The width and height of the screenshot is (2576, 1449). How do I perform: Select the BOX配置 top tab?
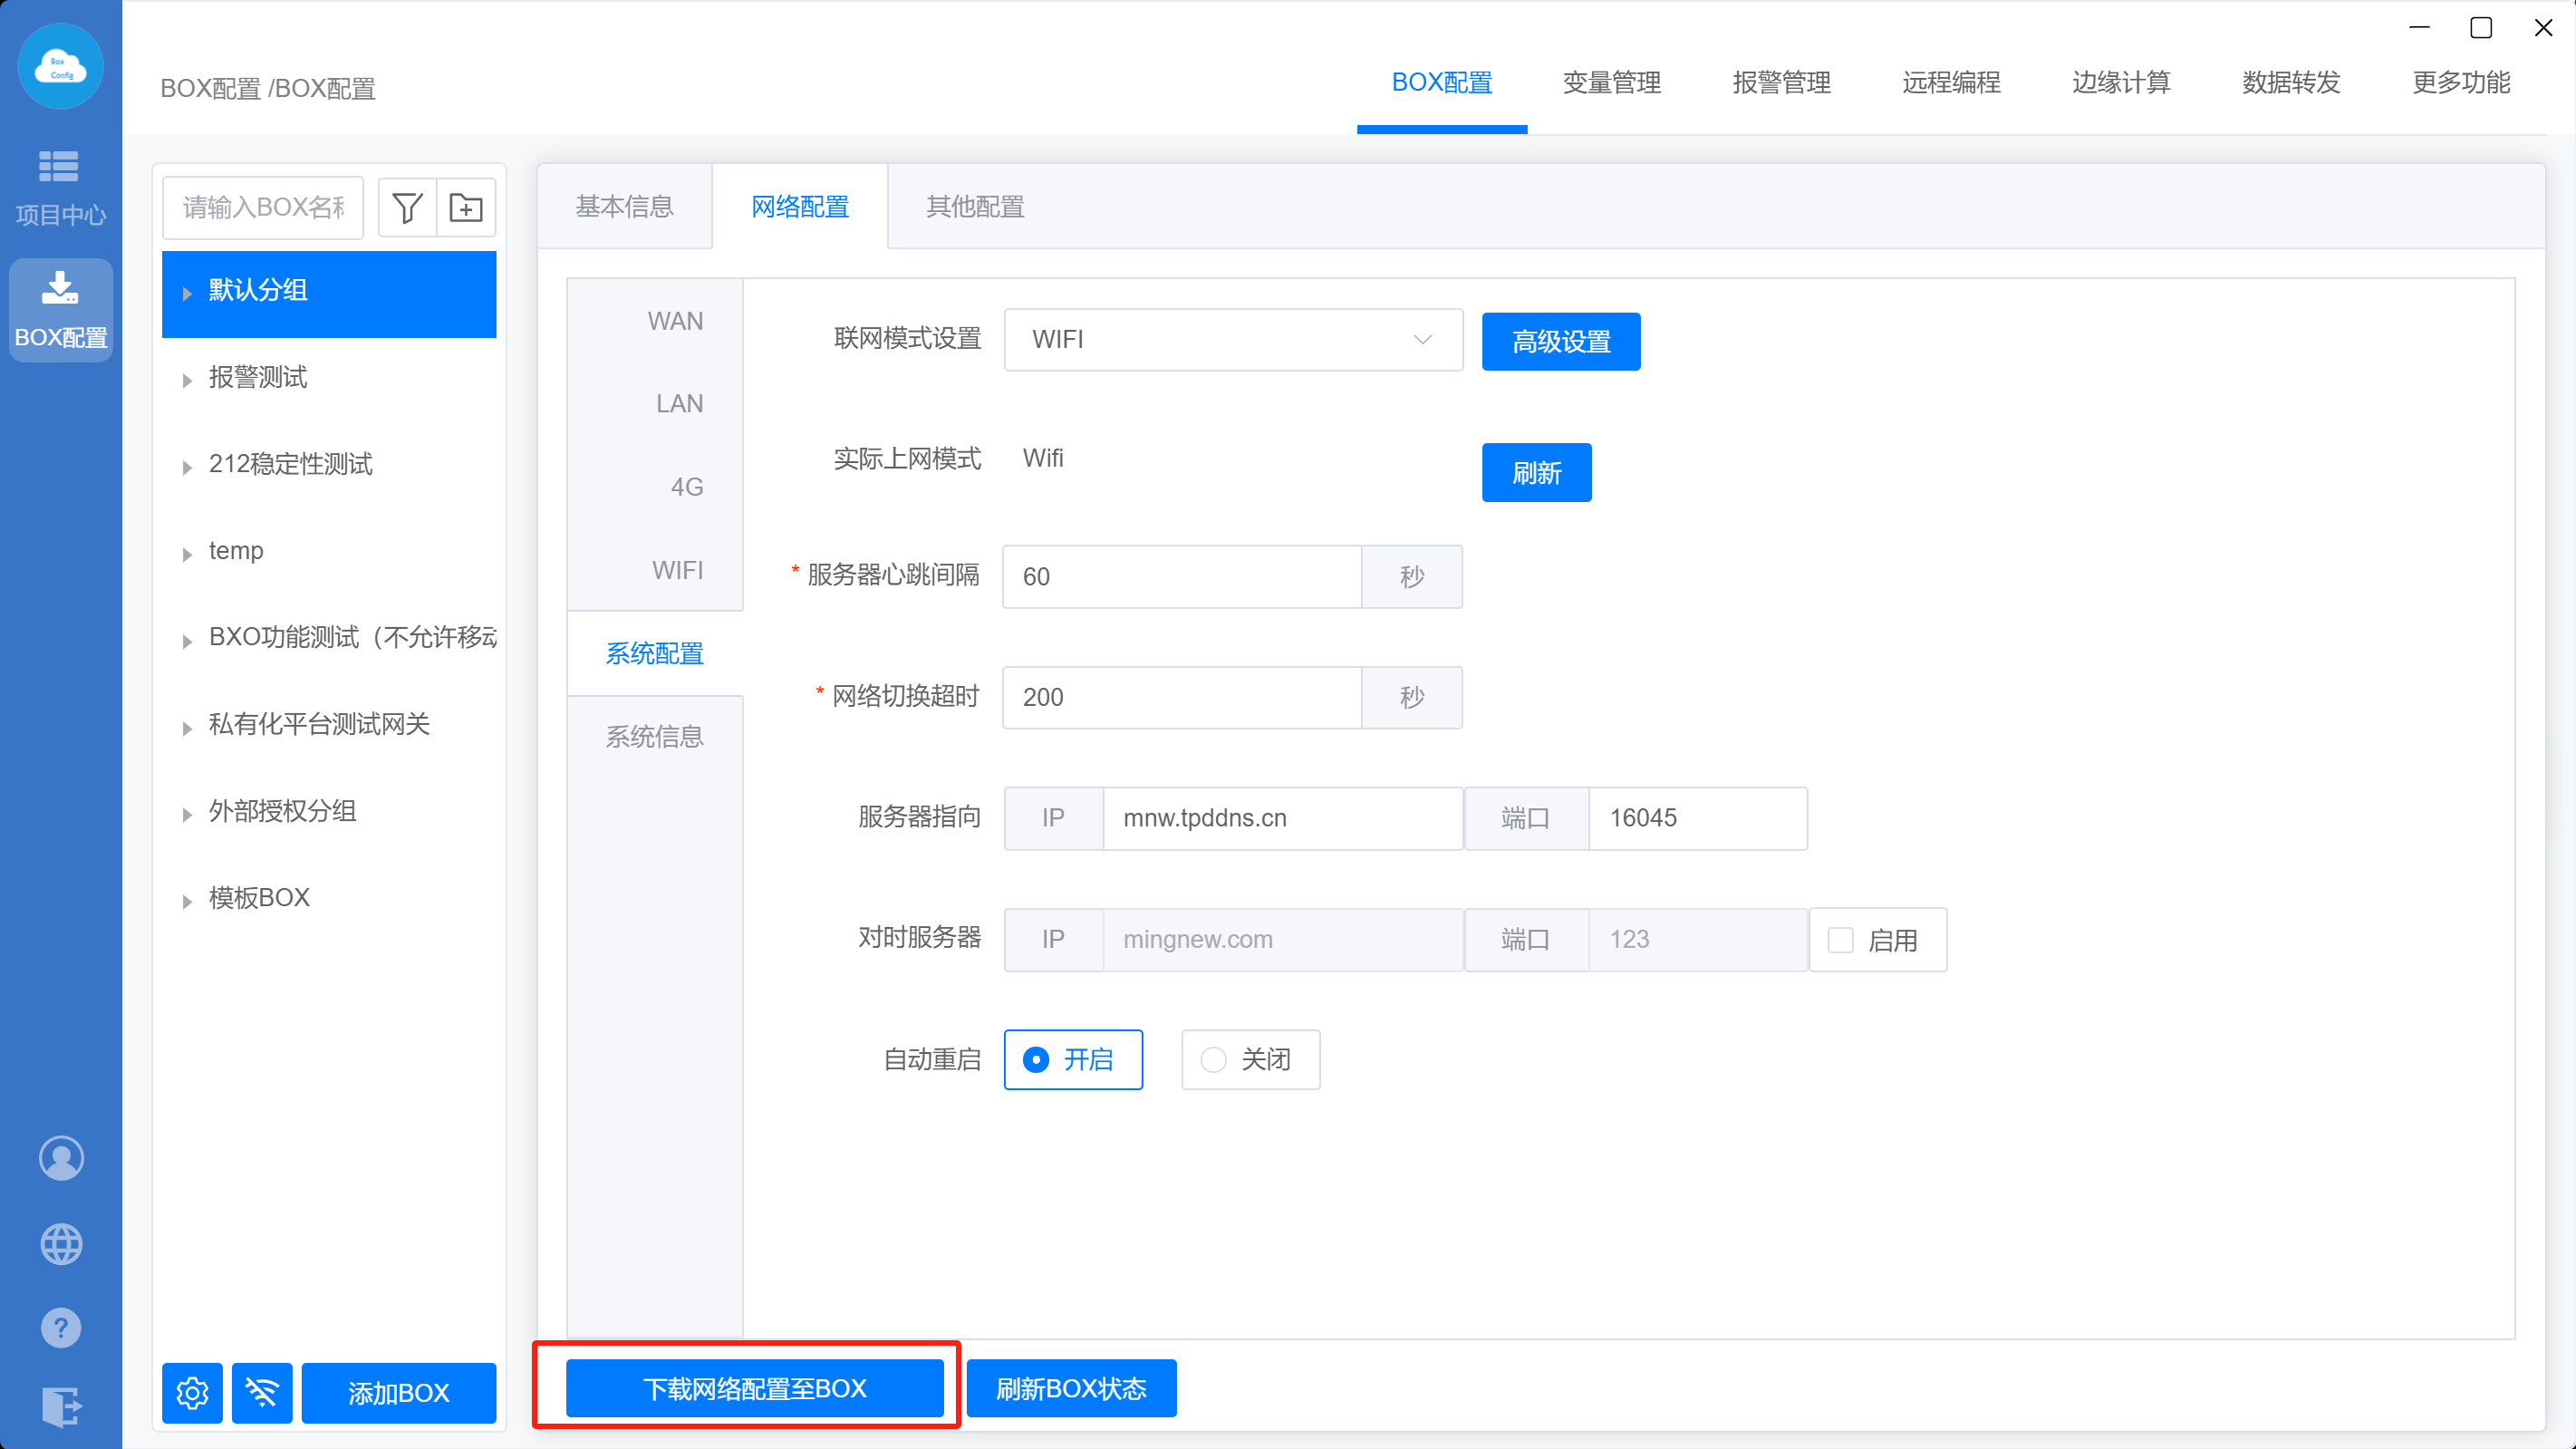1442,83
